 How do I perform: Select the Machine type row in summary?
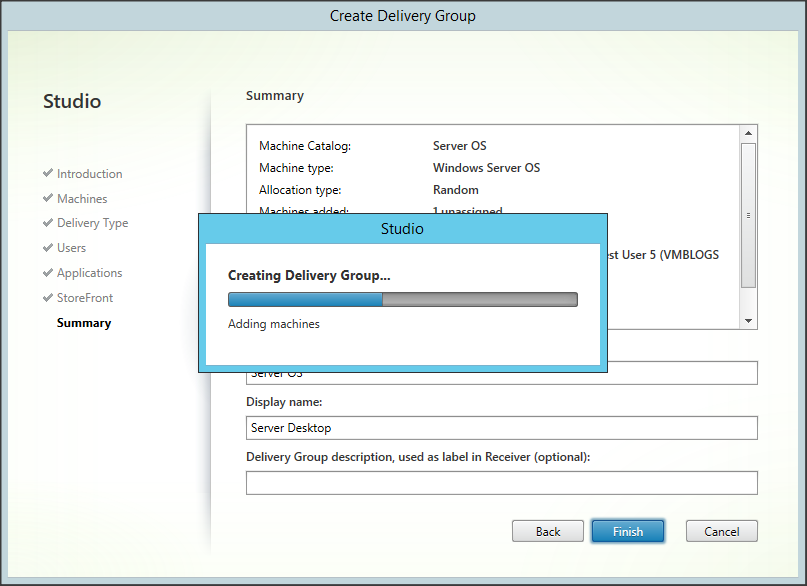coord(400,168)
